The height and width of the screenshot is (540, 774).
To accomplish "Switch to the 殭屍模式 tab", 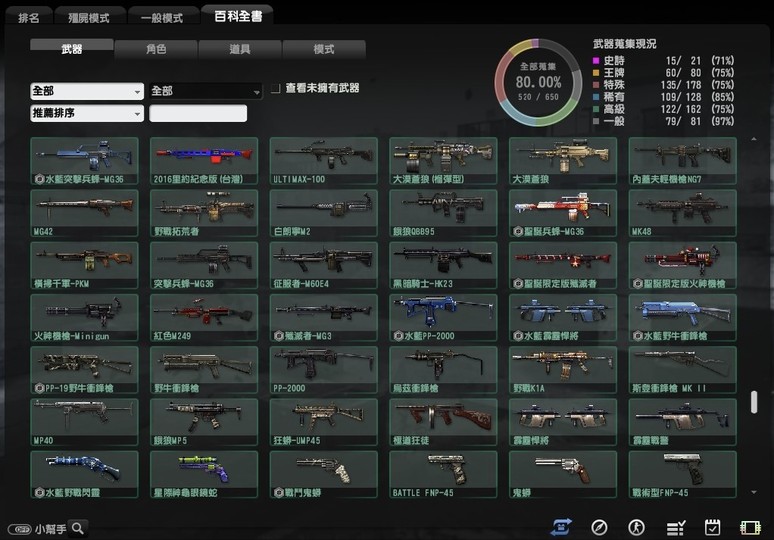I will tap(89, 18).
